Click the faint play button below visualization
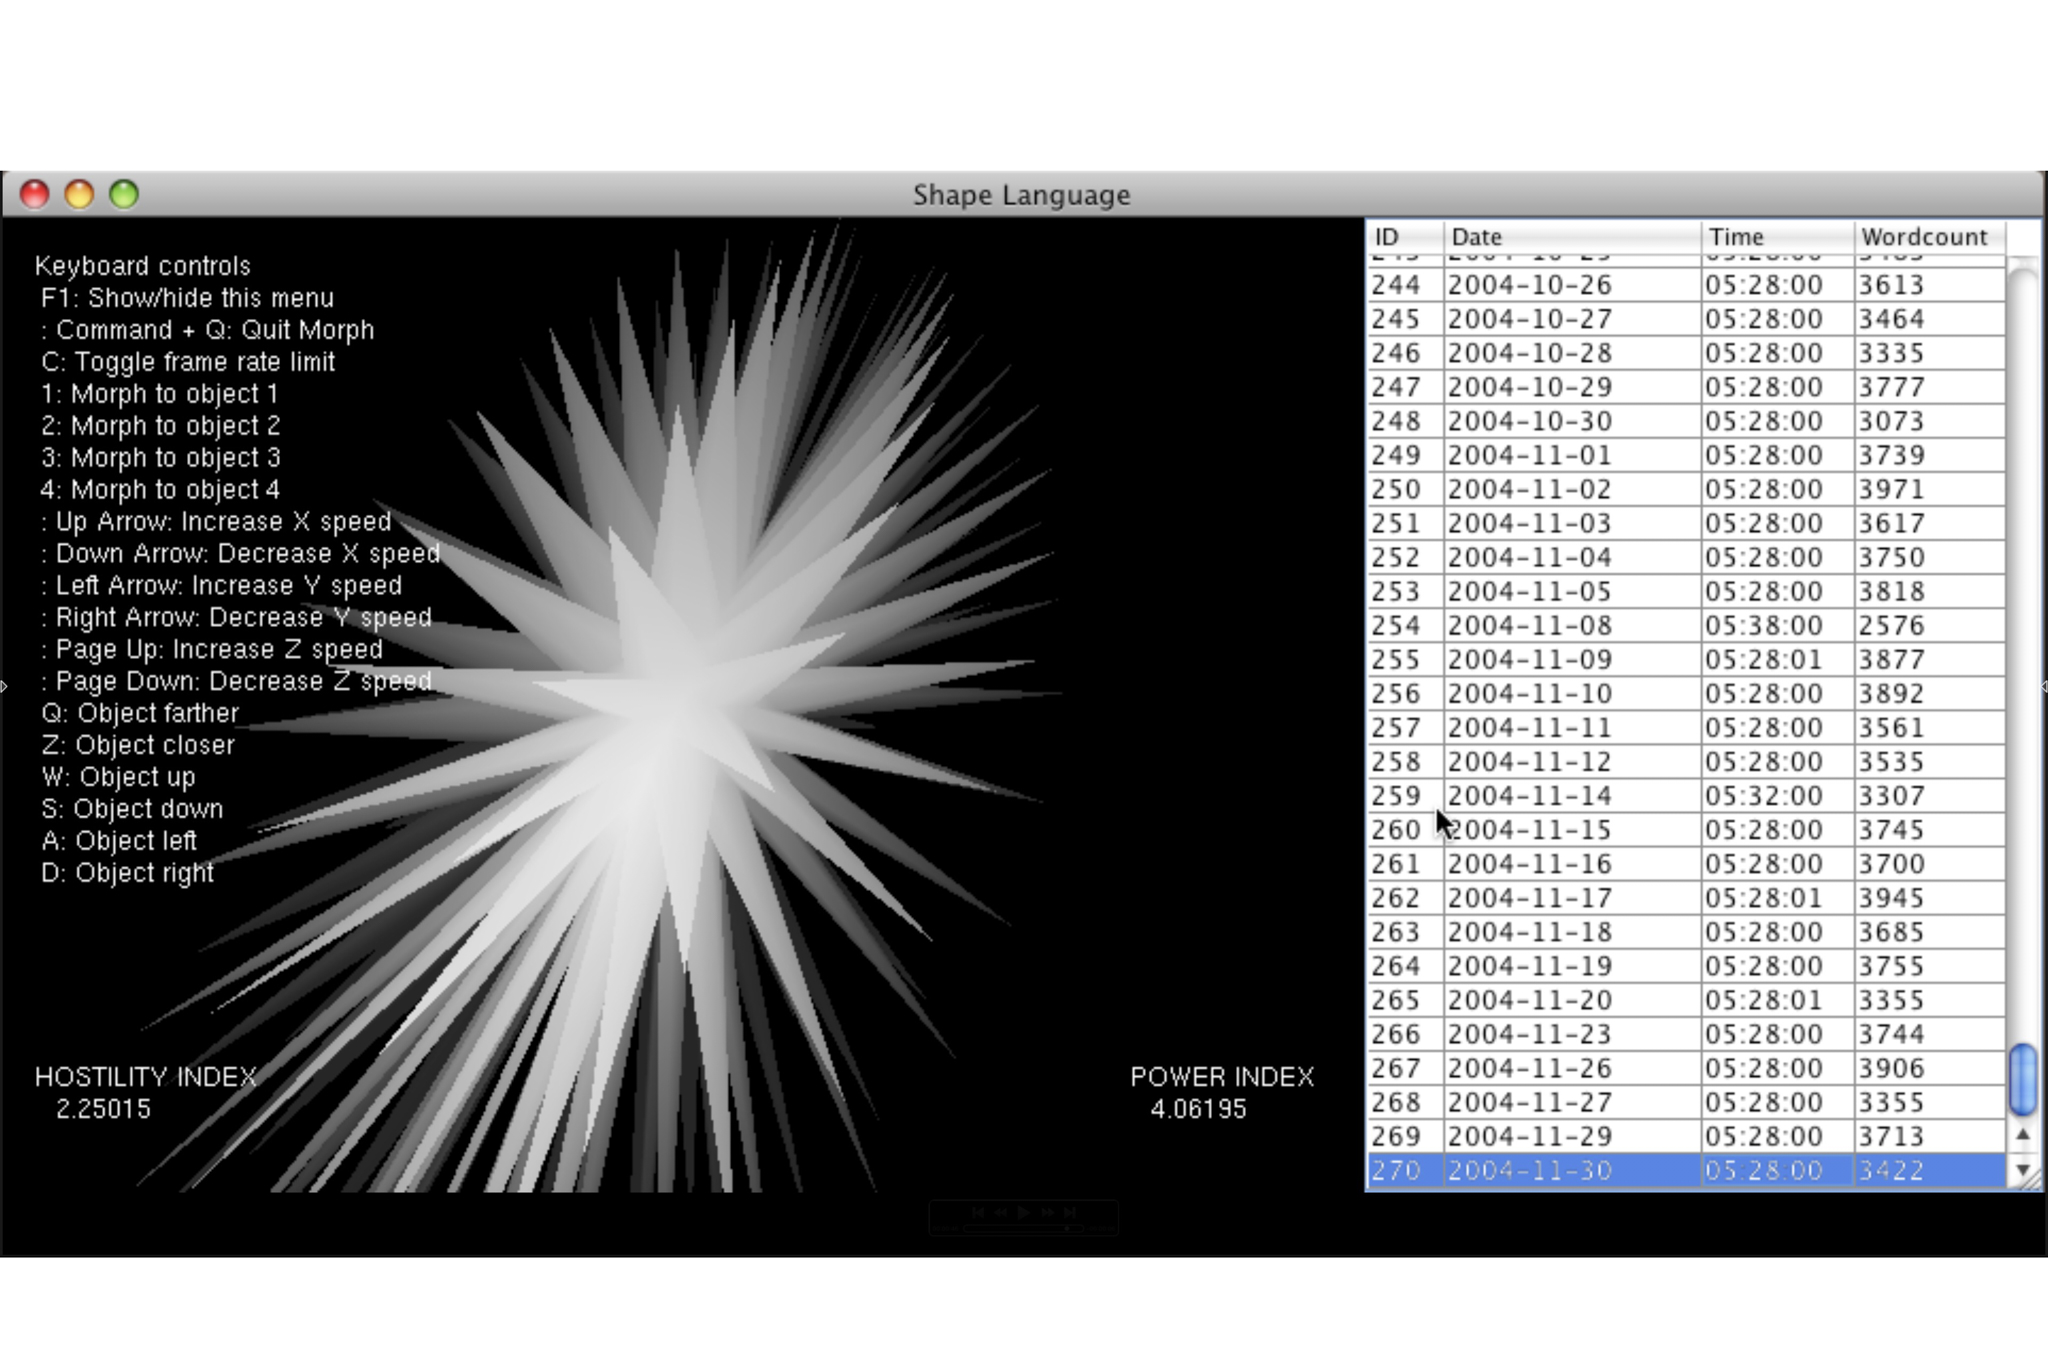This screenshot has width=2048, height=1363. point(1023,1212)
